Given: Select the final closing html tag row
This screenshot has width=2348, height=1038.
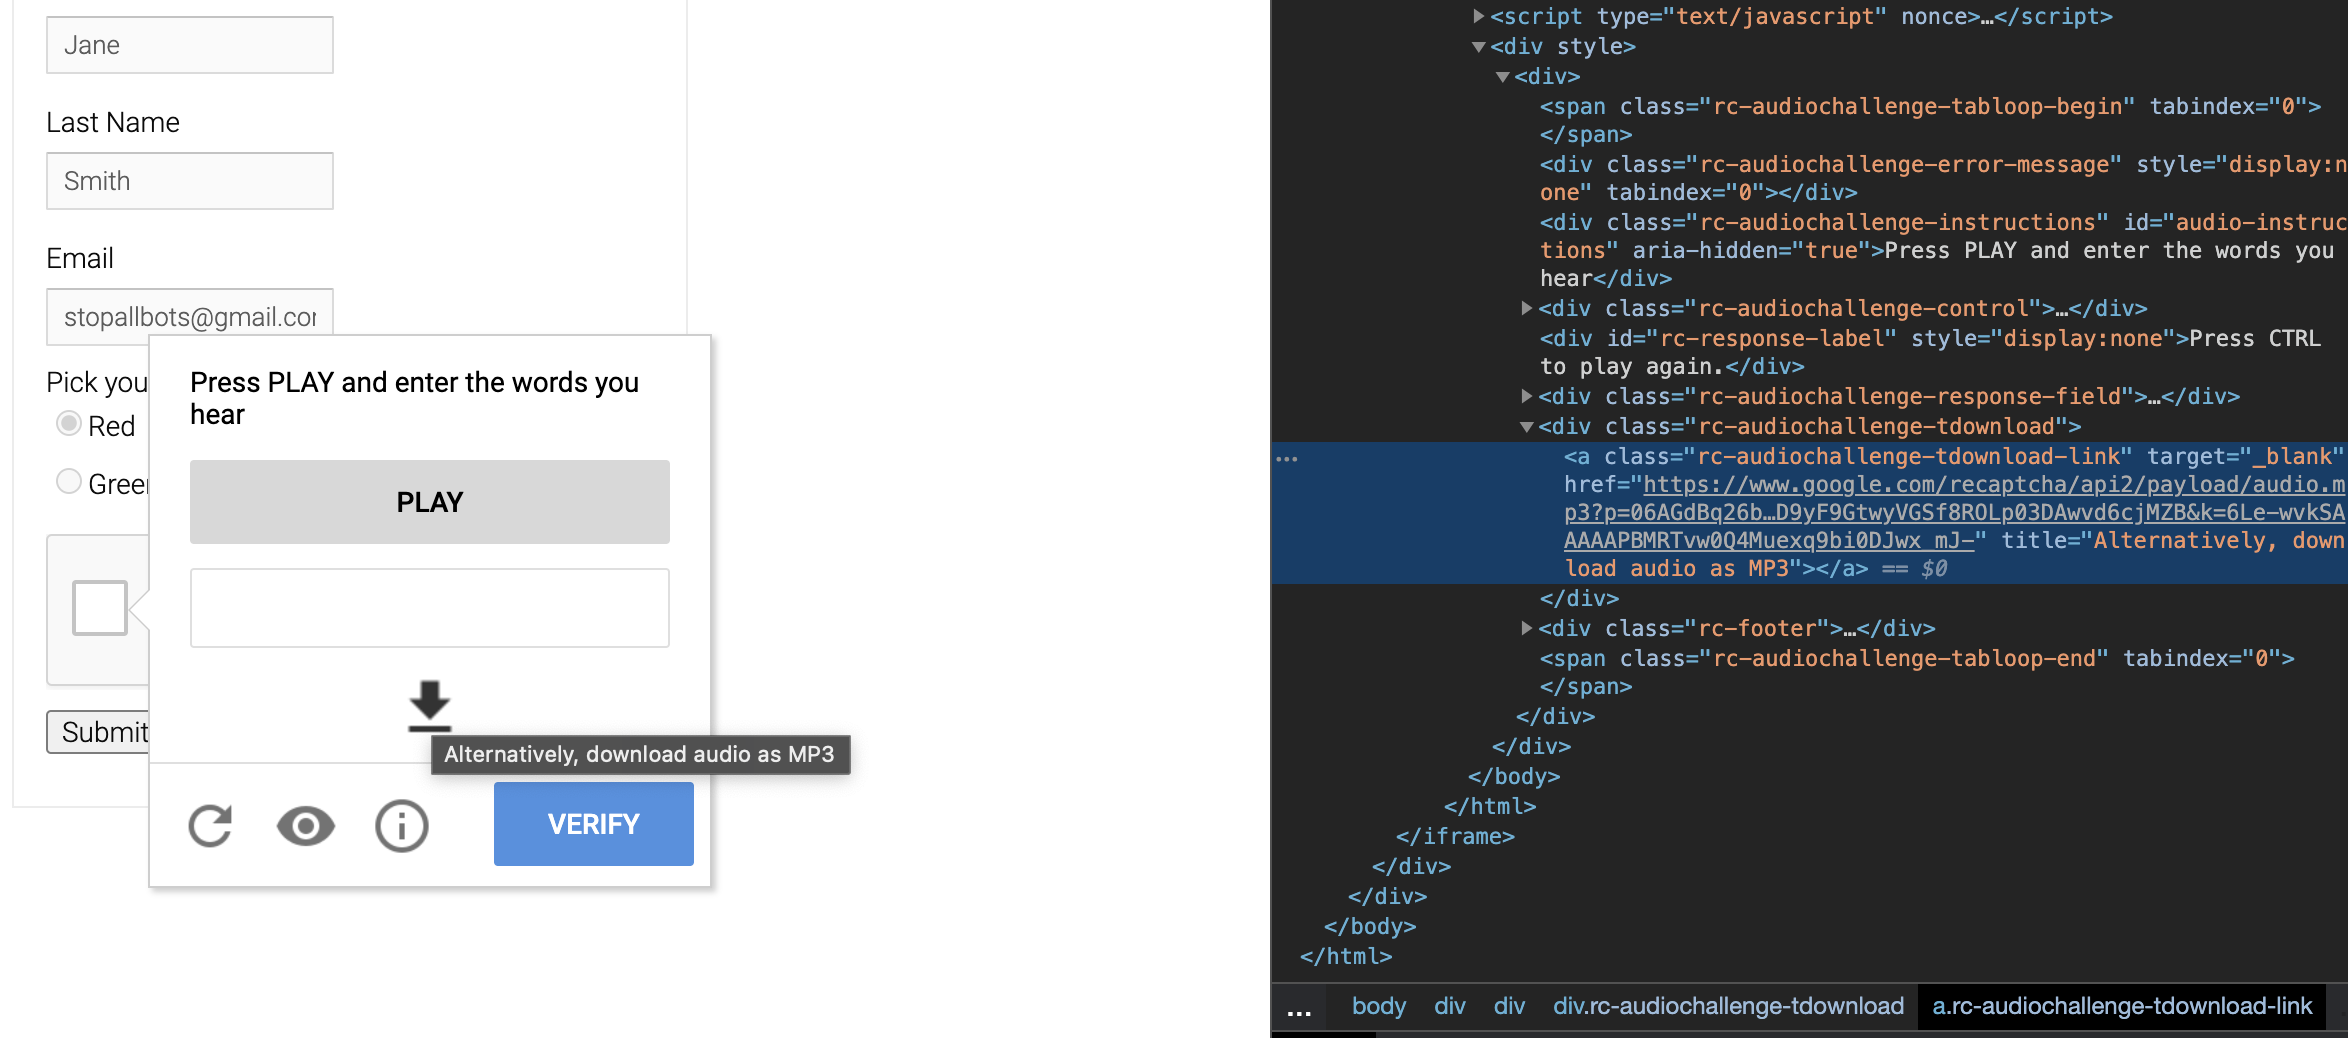Looking at the screenshot, I should click(x=1346, y=956).
